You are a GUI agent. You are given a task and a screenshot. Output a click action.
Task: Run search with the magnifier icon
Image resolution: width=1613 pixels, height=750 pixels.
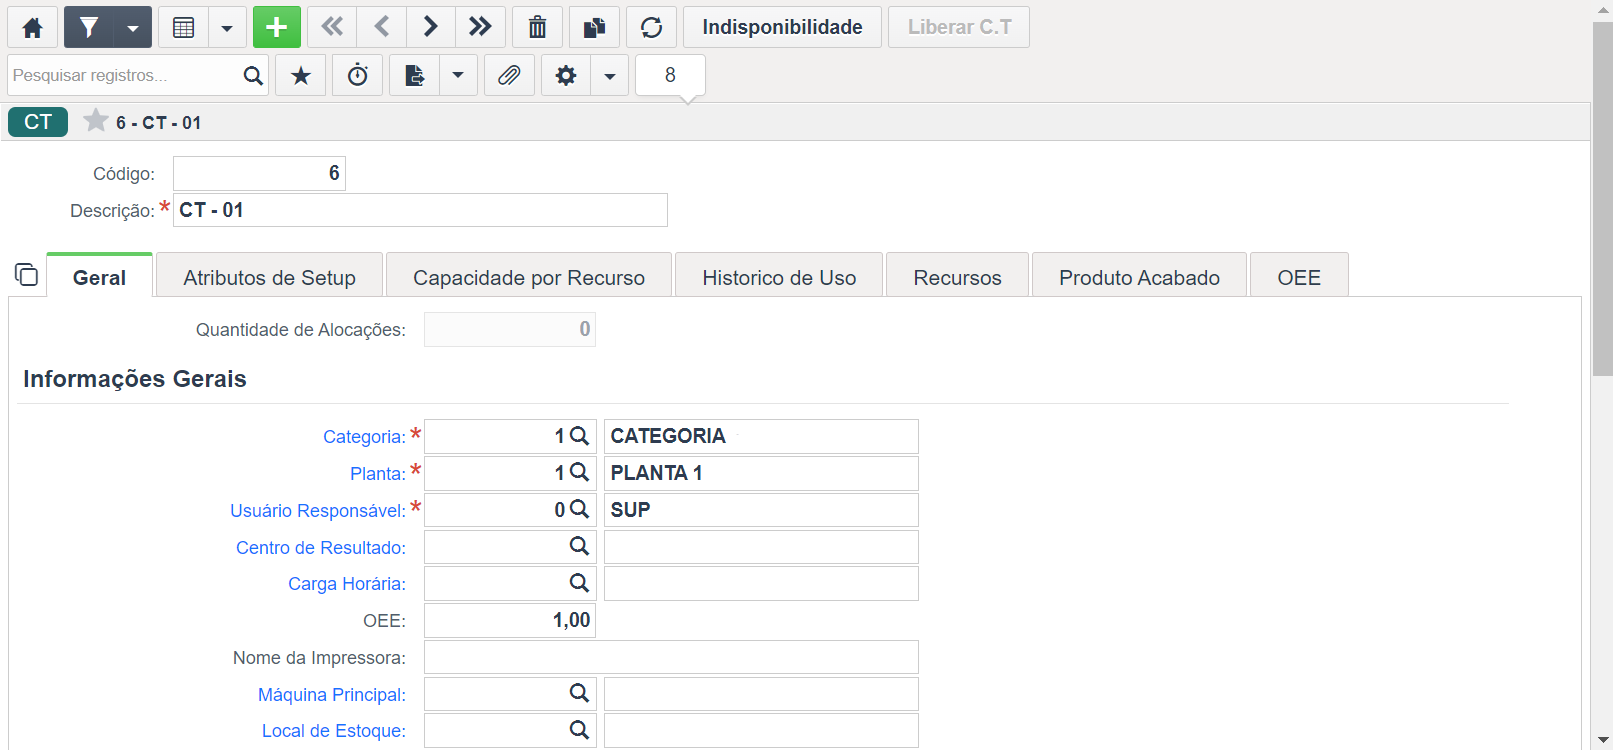254,75
